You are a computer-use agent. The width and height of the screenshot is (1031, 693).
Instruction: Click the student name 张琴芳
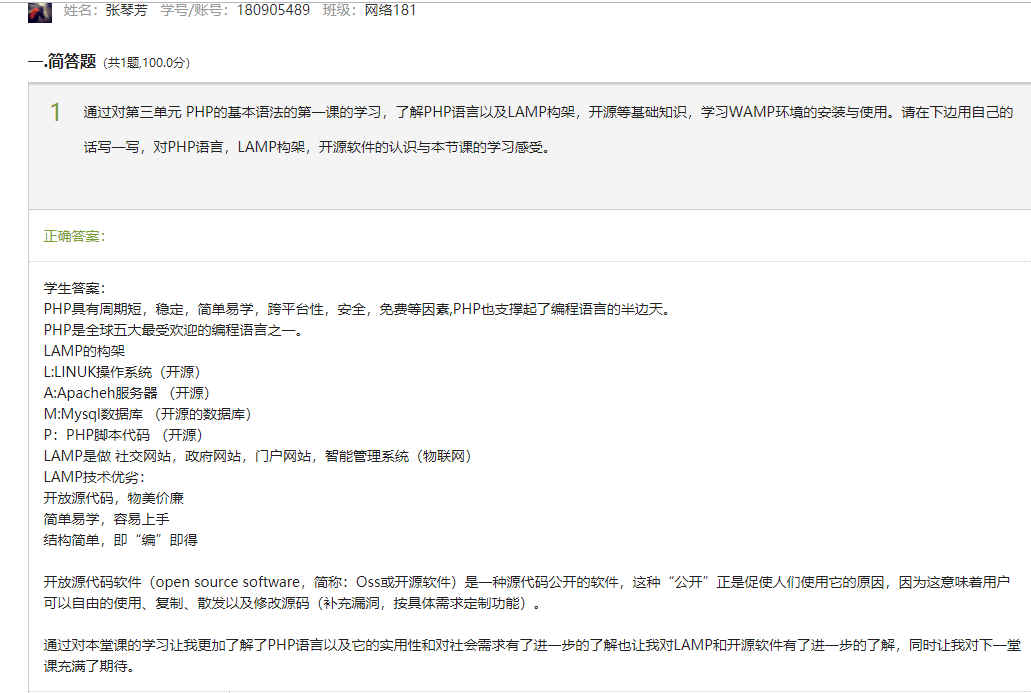127,11
